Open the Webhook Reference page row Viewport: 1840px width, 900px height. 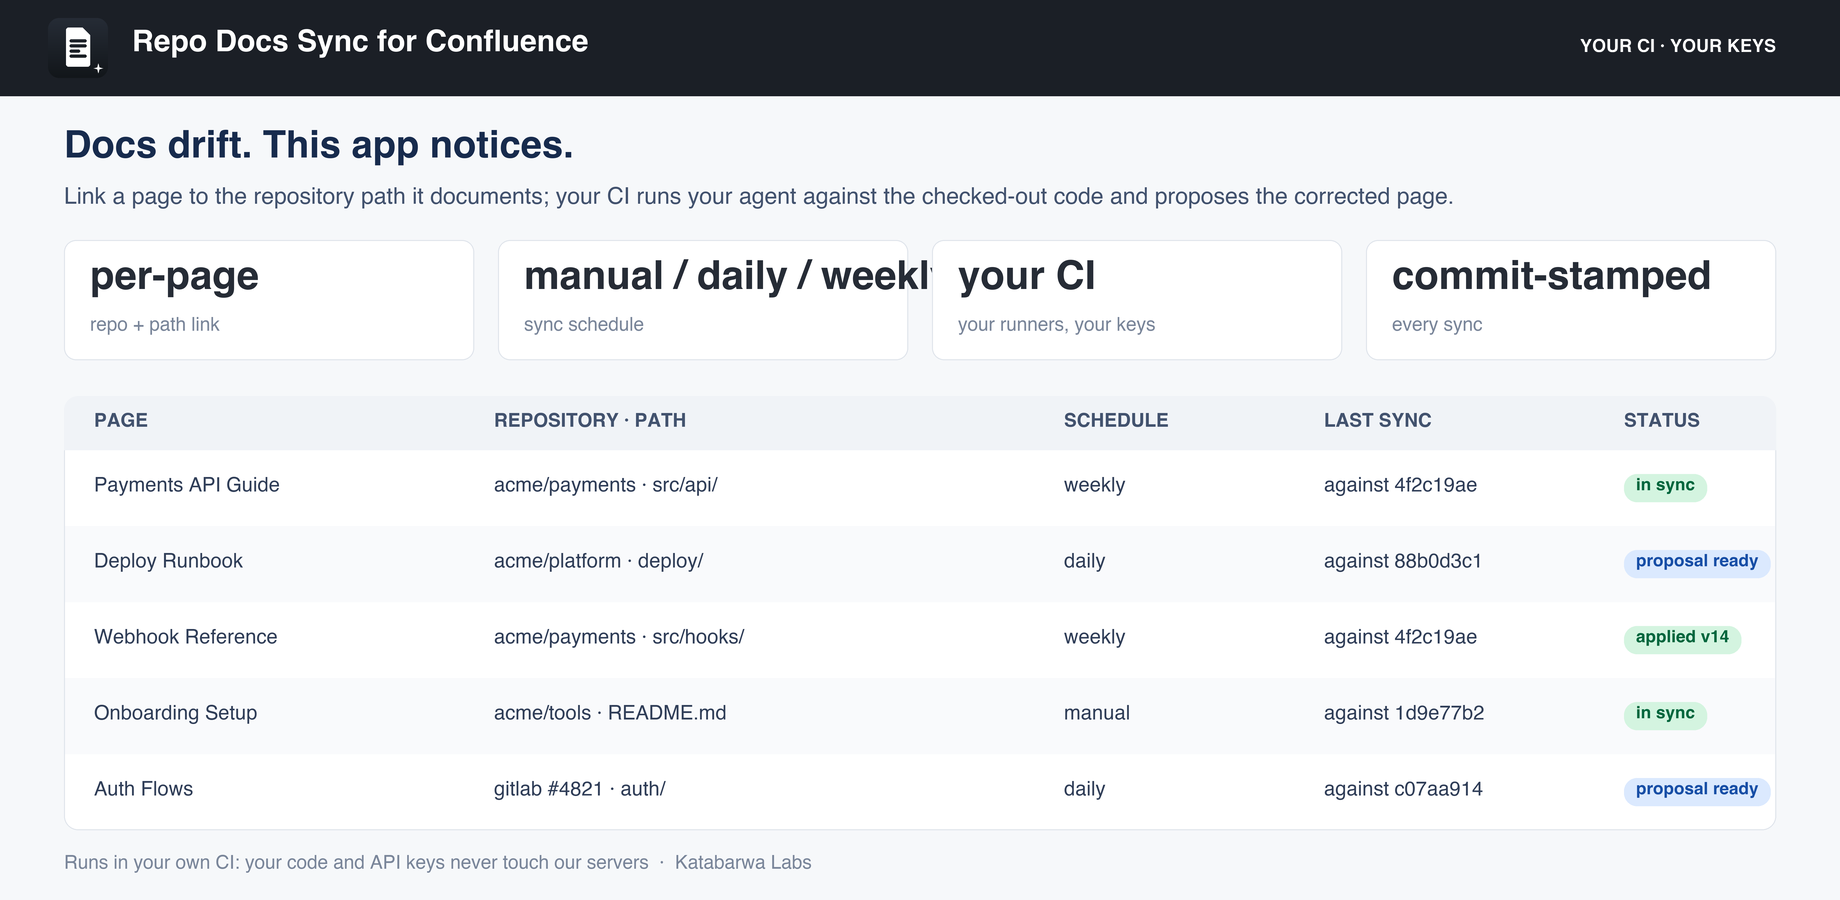(920, 639)
